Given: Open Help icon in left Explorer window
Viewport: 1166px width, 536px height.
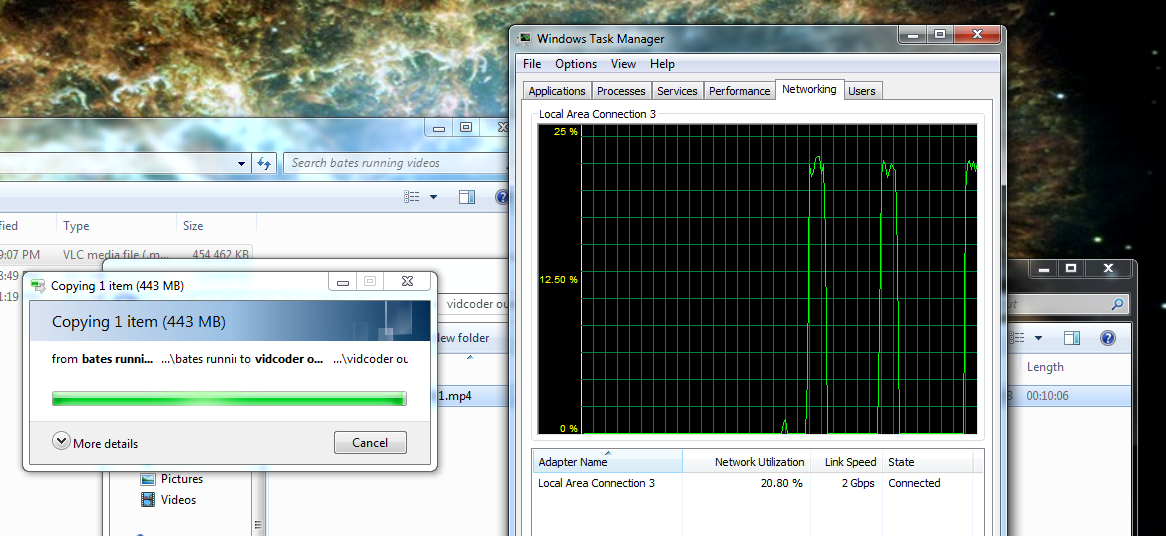Looking at the screenshot, I should [x=503, y=197].
